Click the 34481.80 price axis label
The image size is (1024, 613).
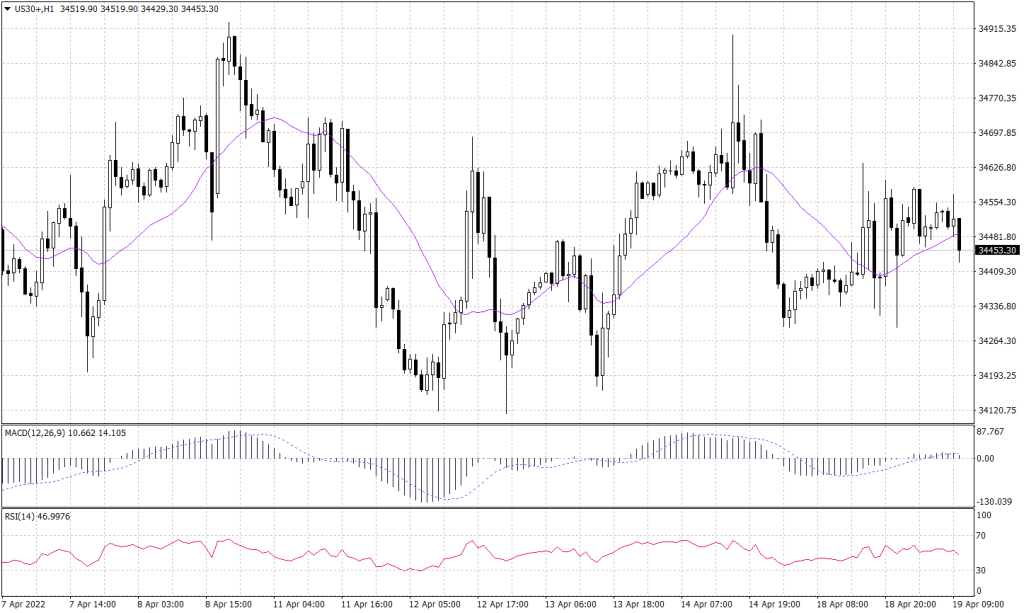pos(997,236)
